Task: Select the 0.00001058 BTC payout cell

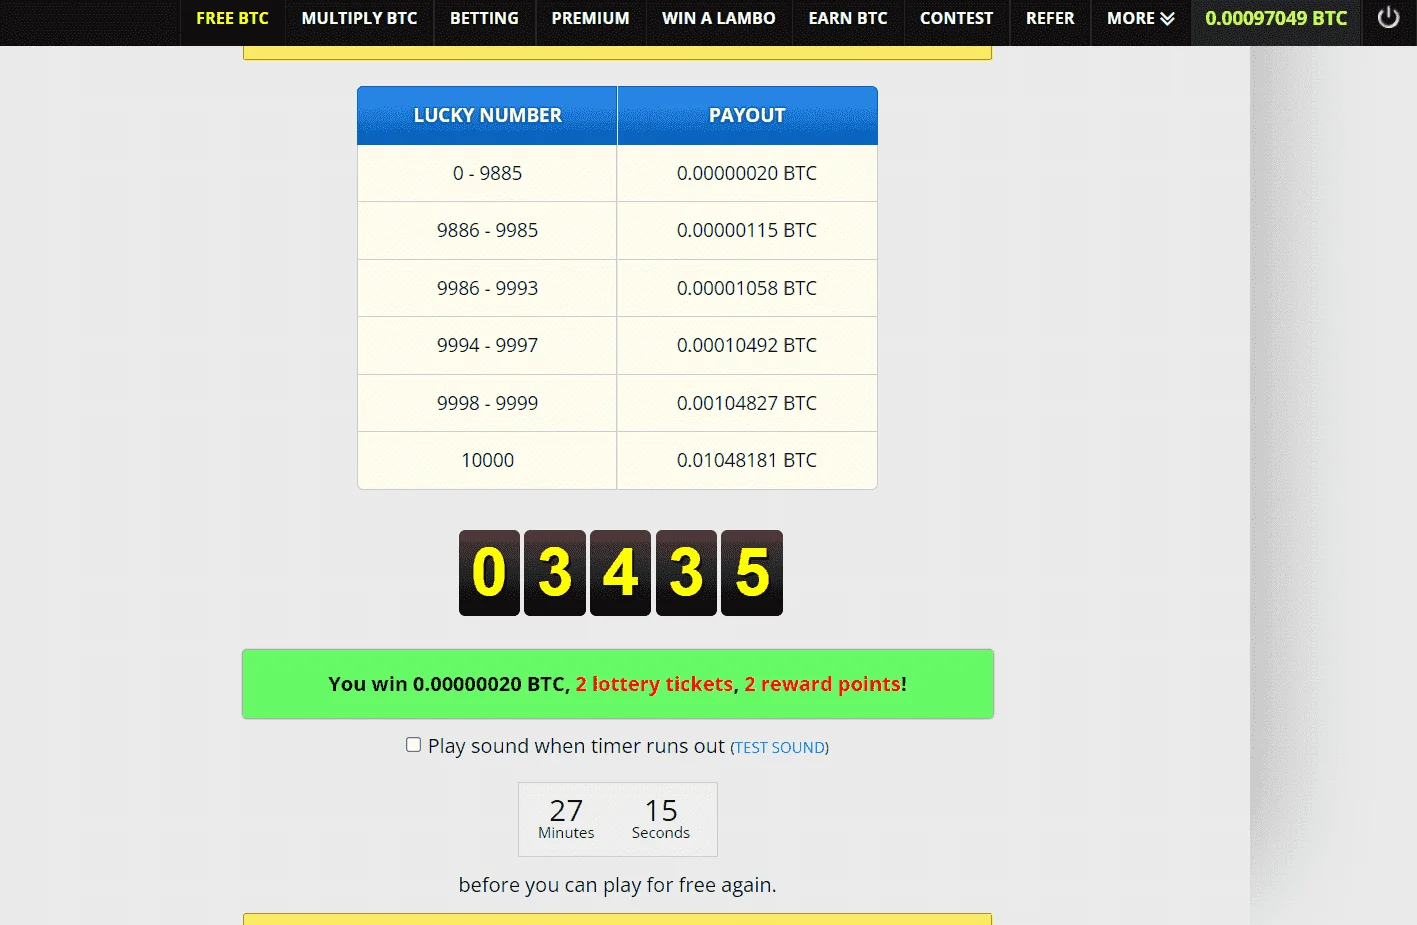Action: [747, 288]
